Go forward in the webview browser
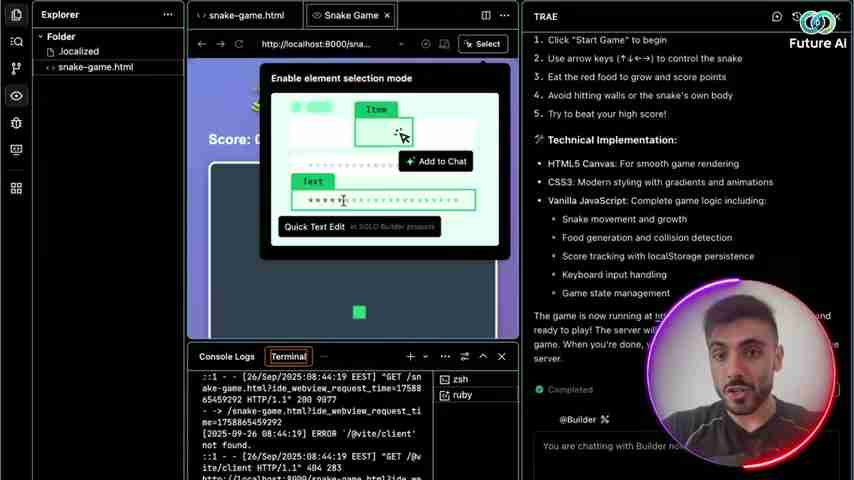Screen dimensions: 854x480 pos(221,44)
